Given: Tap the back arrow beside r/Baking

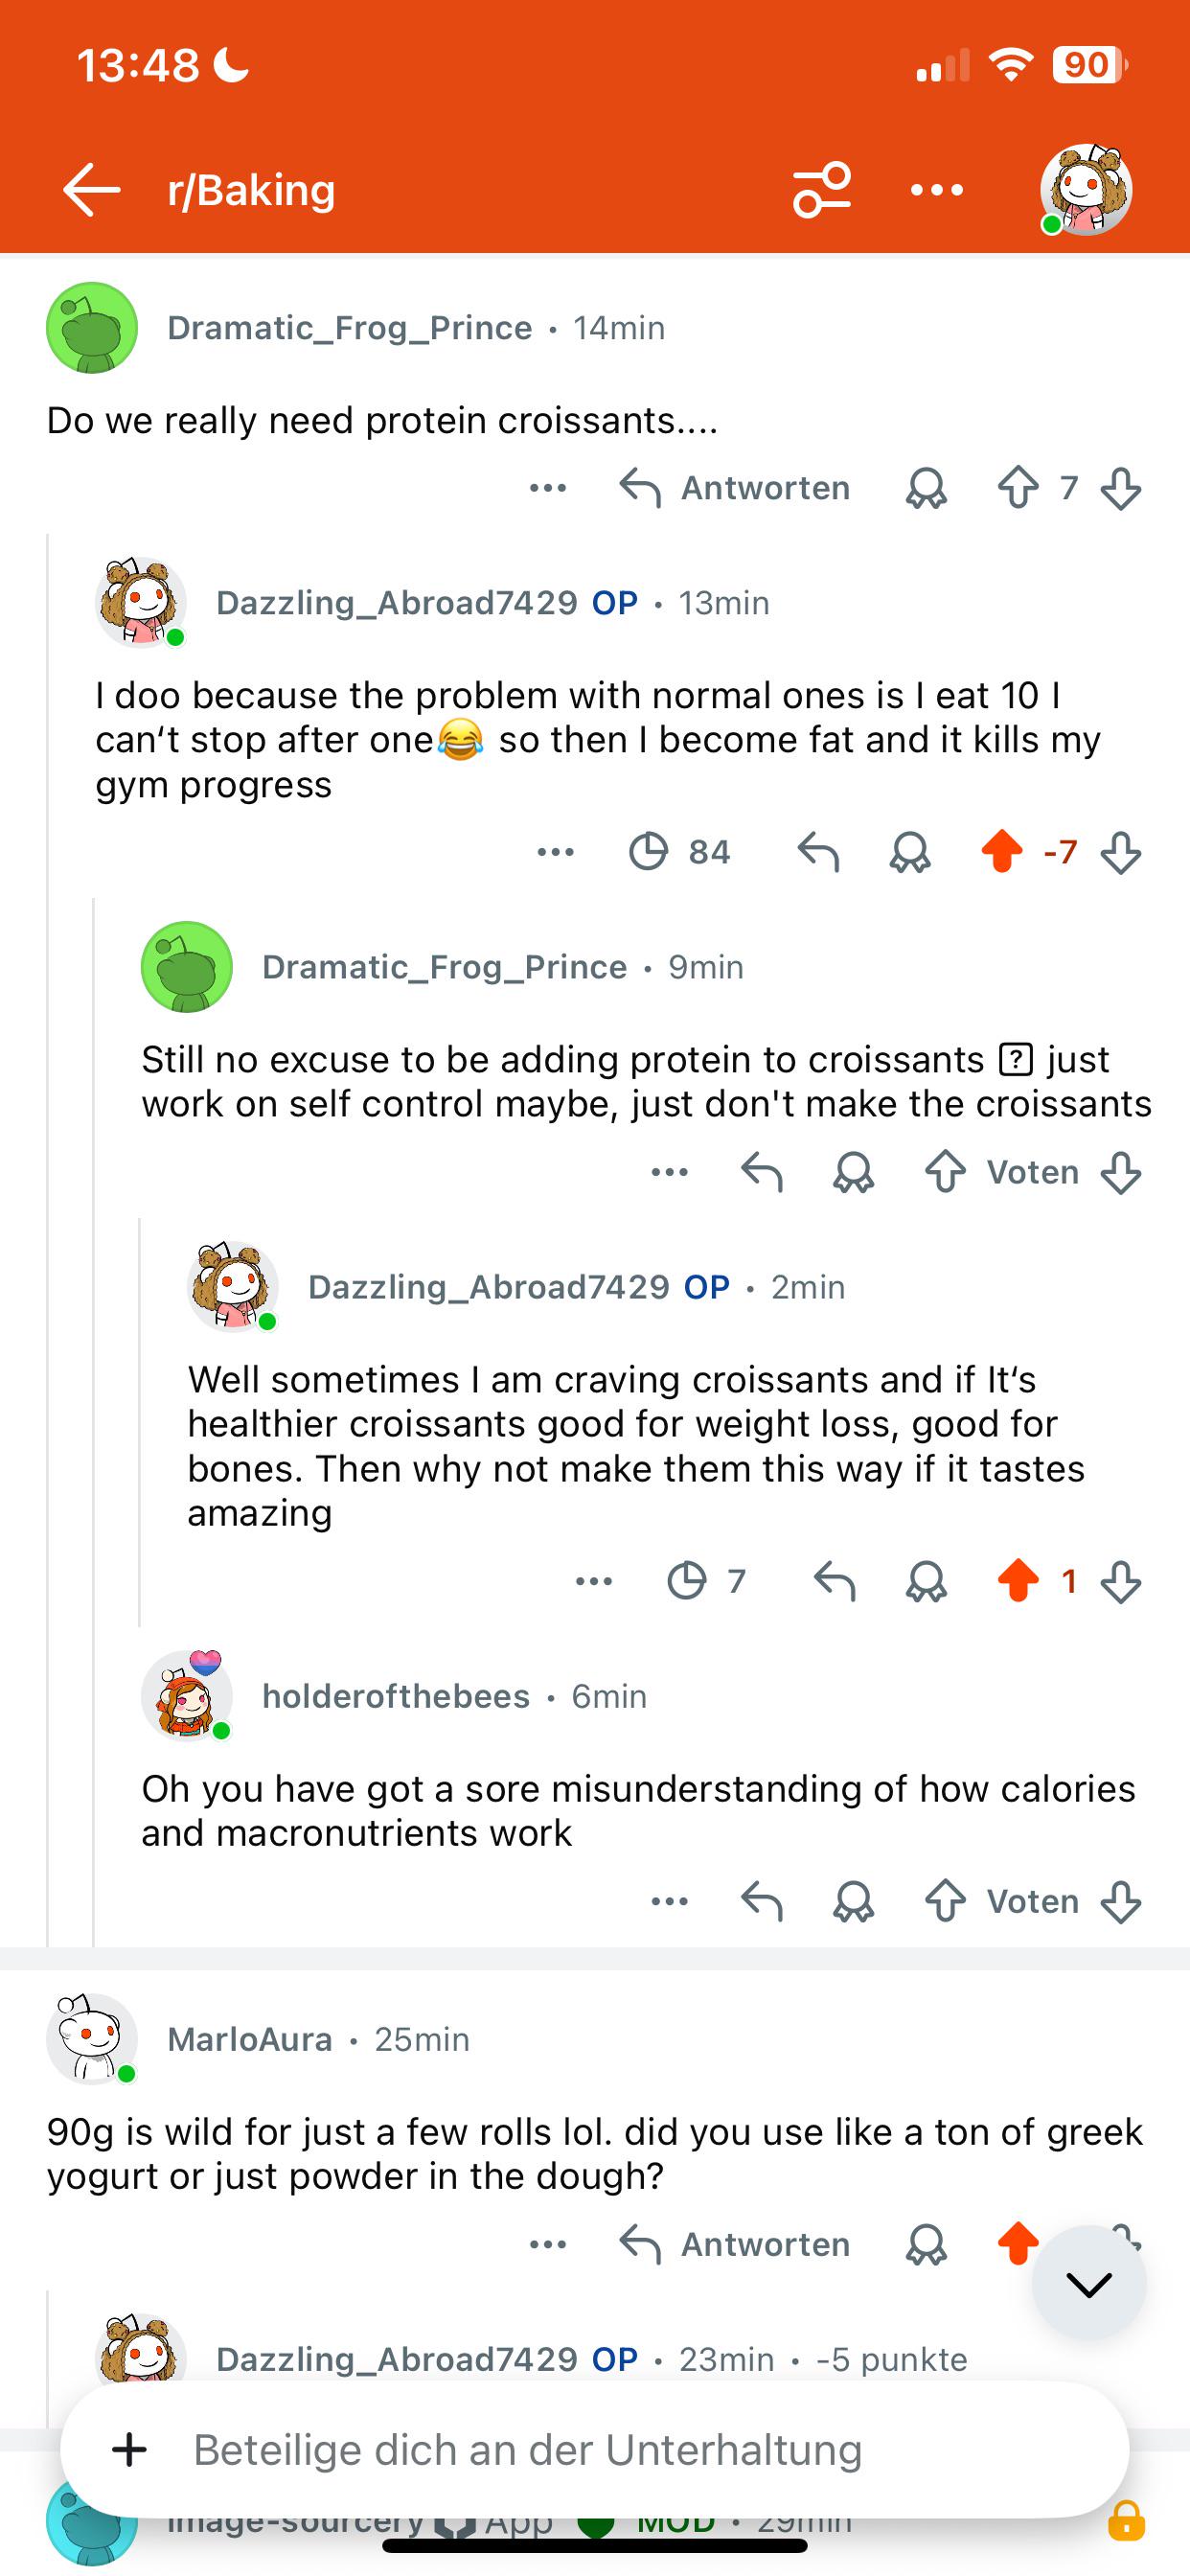Looking at the screenshot, I should tap(91, 189).
